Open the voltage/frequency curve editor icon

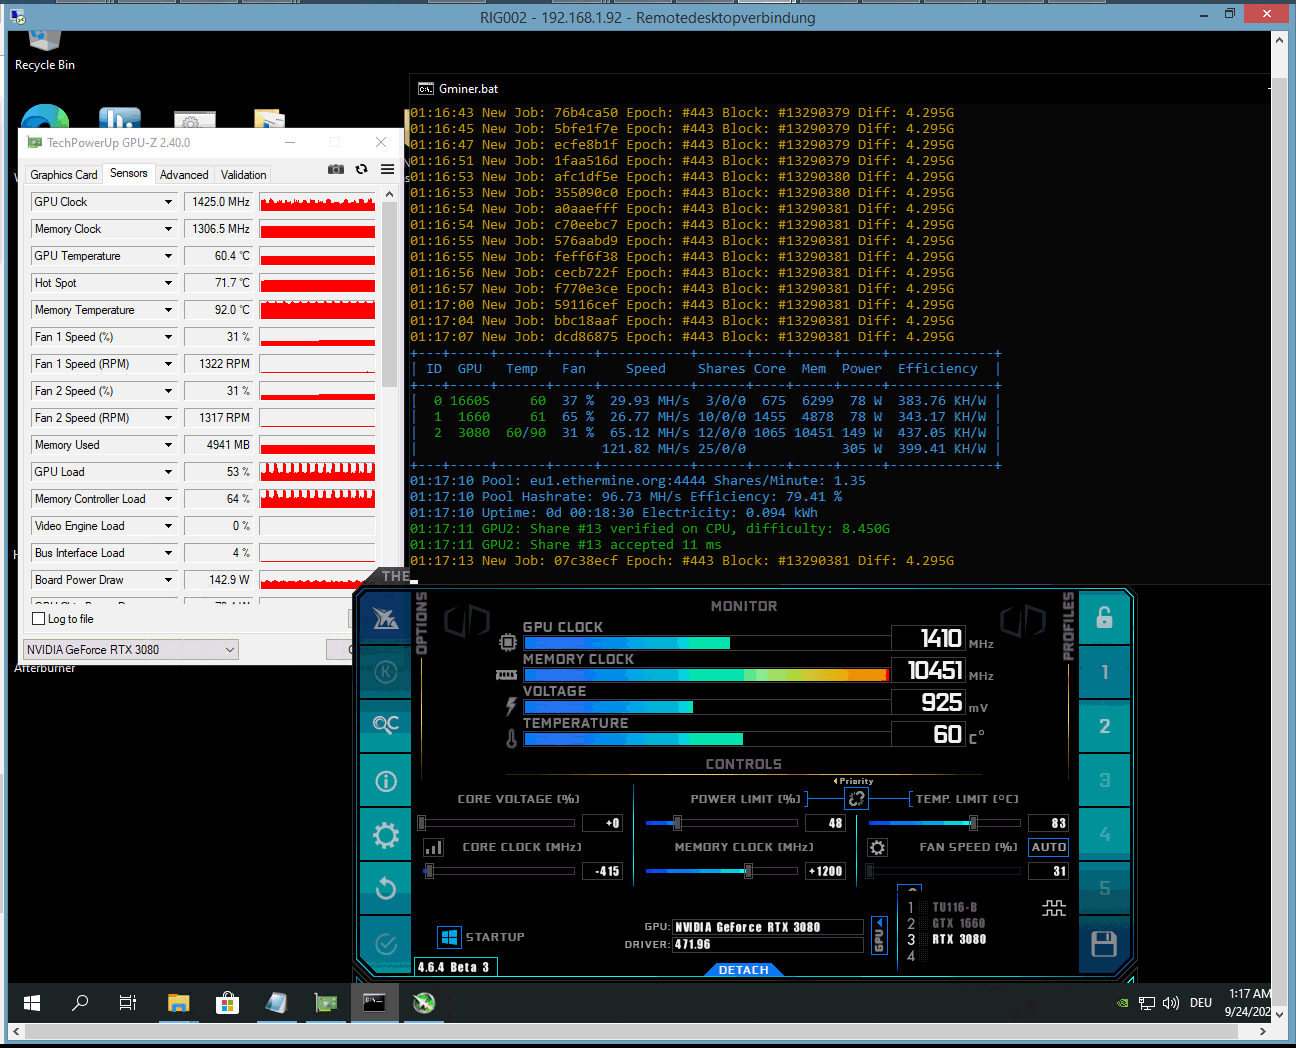pos(433,847)
